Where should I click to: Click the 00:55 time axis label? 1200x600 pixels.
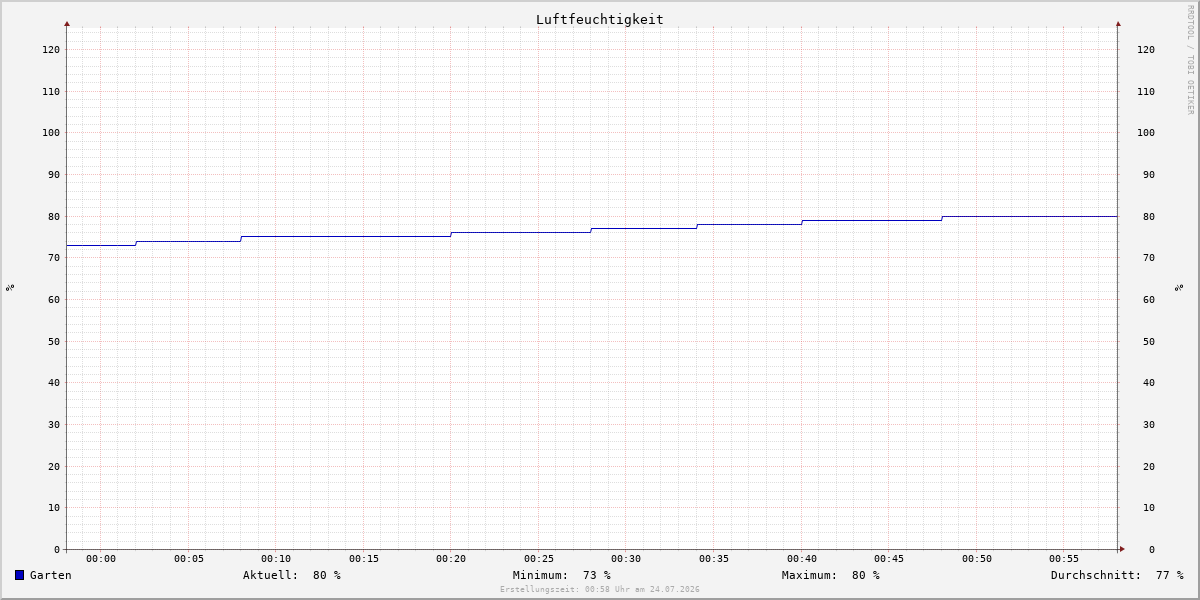click(x=1064, y=559)
